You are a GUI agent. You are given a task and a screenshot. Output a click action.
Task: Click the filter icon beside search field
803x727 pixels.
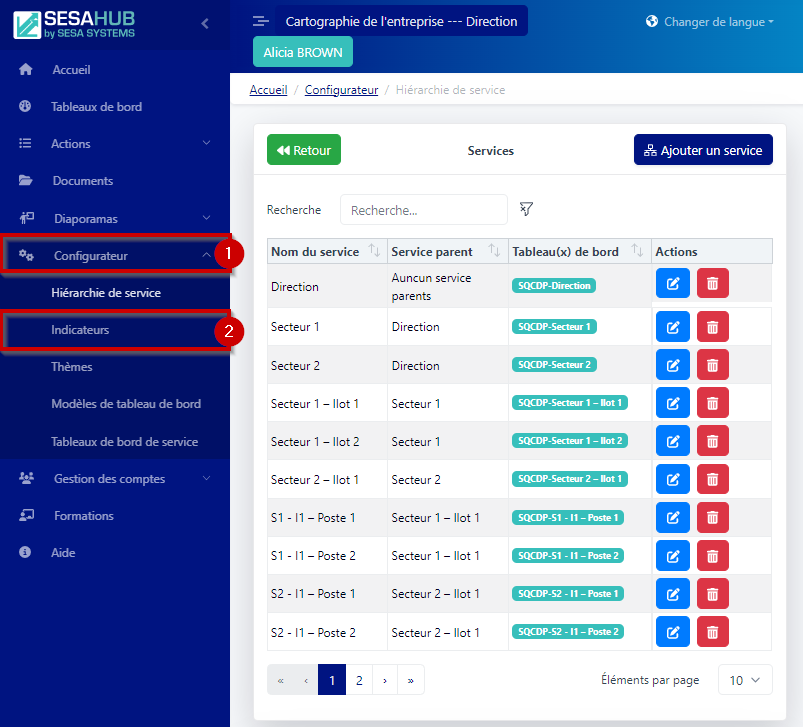coord(526,209)
